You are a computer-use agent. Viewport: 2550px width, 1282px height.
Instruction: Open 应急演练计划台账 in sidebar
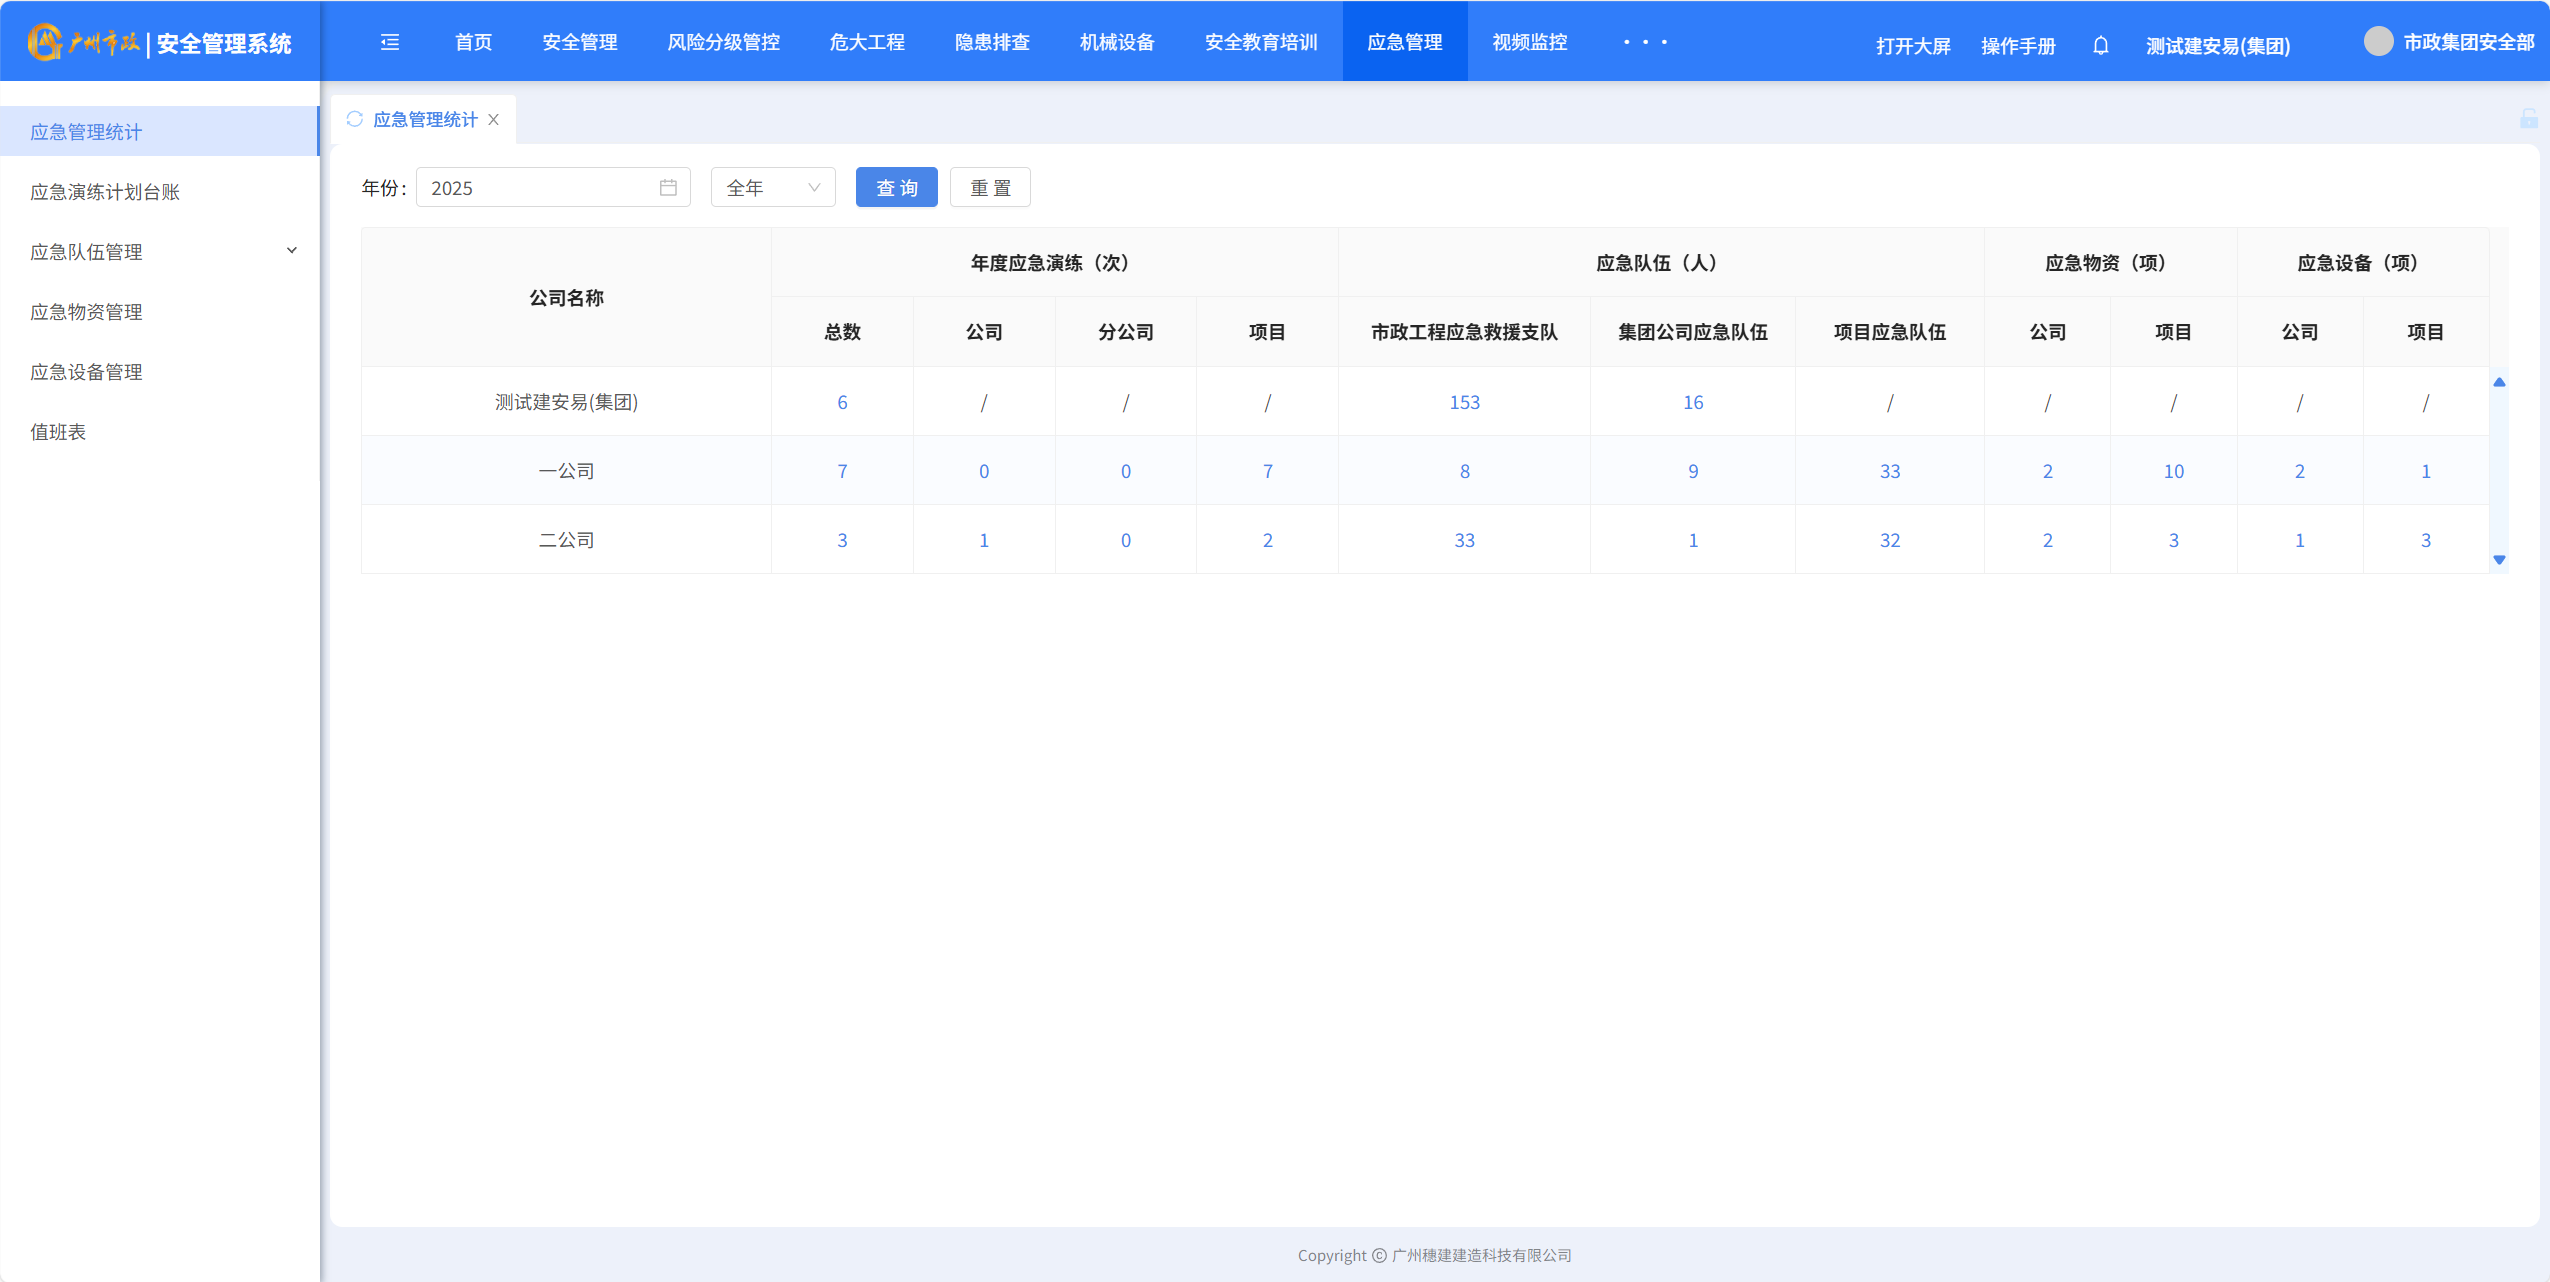click(105, 192)
